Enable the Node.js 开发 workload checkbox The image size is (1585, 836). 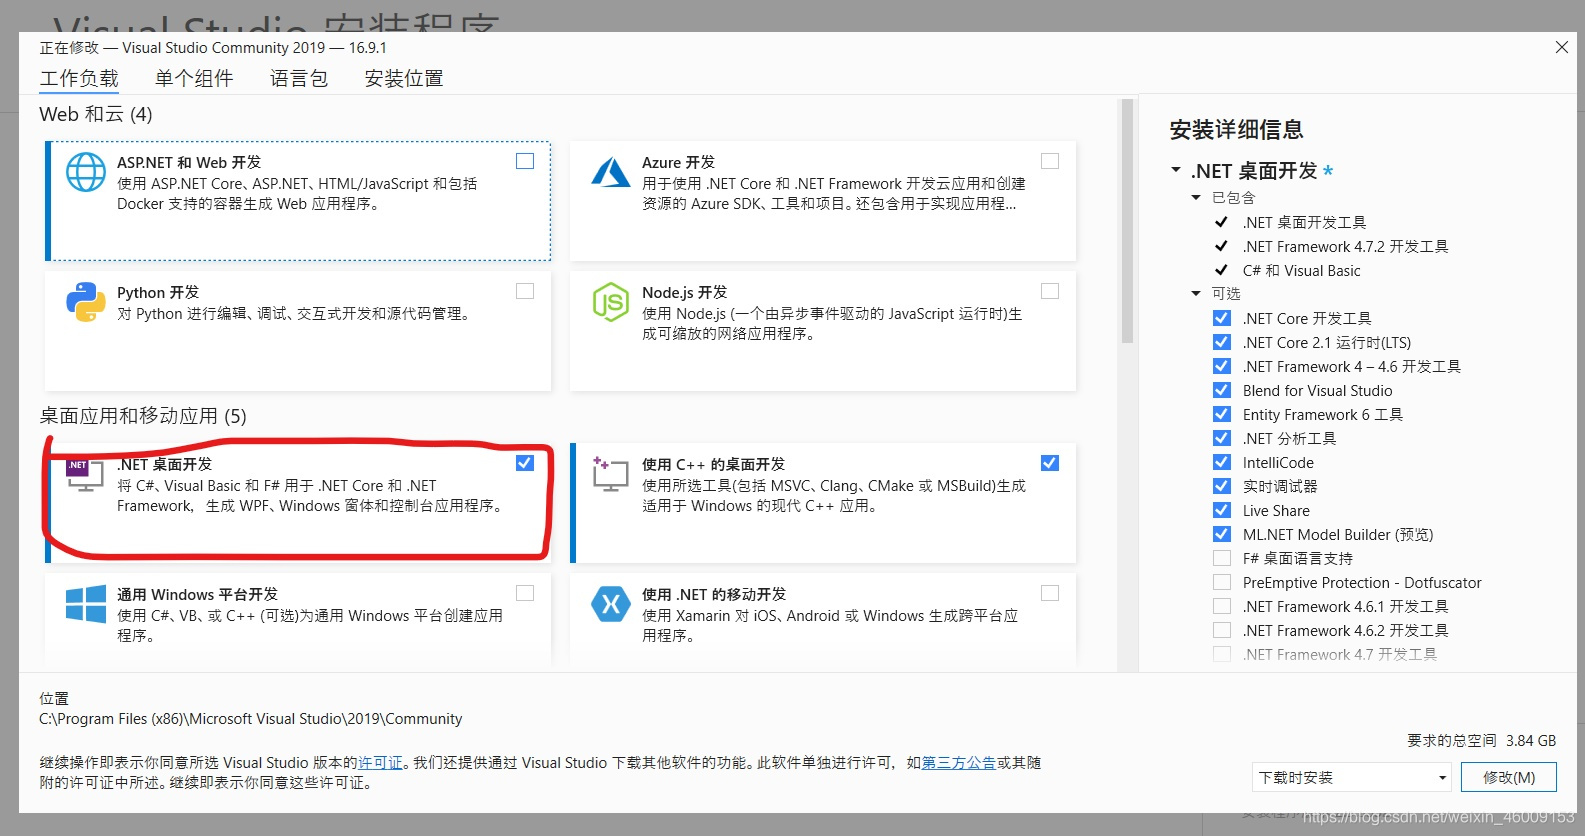(x=1050, y=291)
